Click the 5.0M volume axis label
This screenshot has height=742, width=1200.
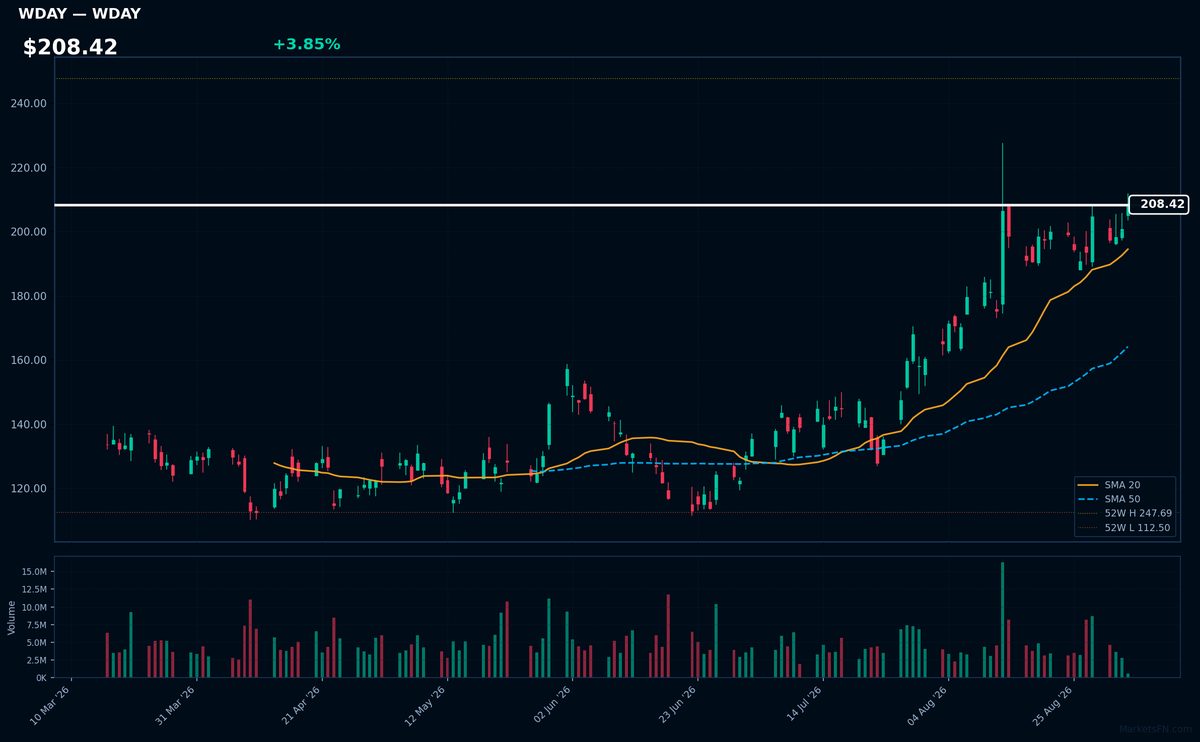(36, 643)
